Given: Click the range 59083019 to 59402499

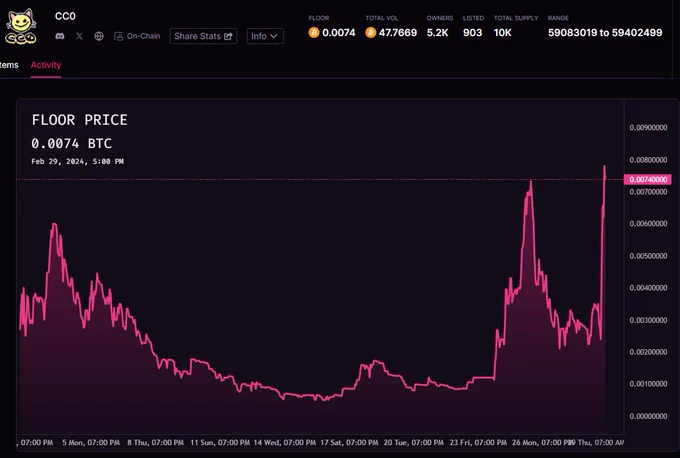Looking at the screenshot, I should click(x=605, y=33).
